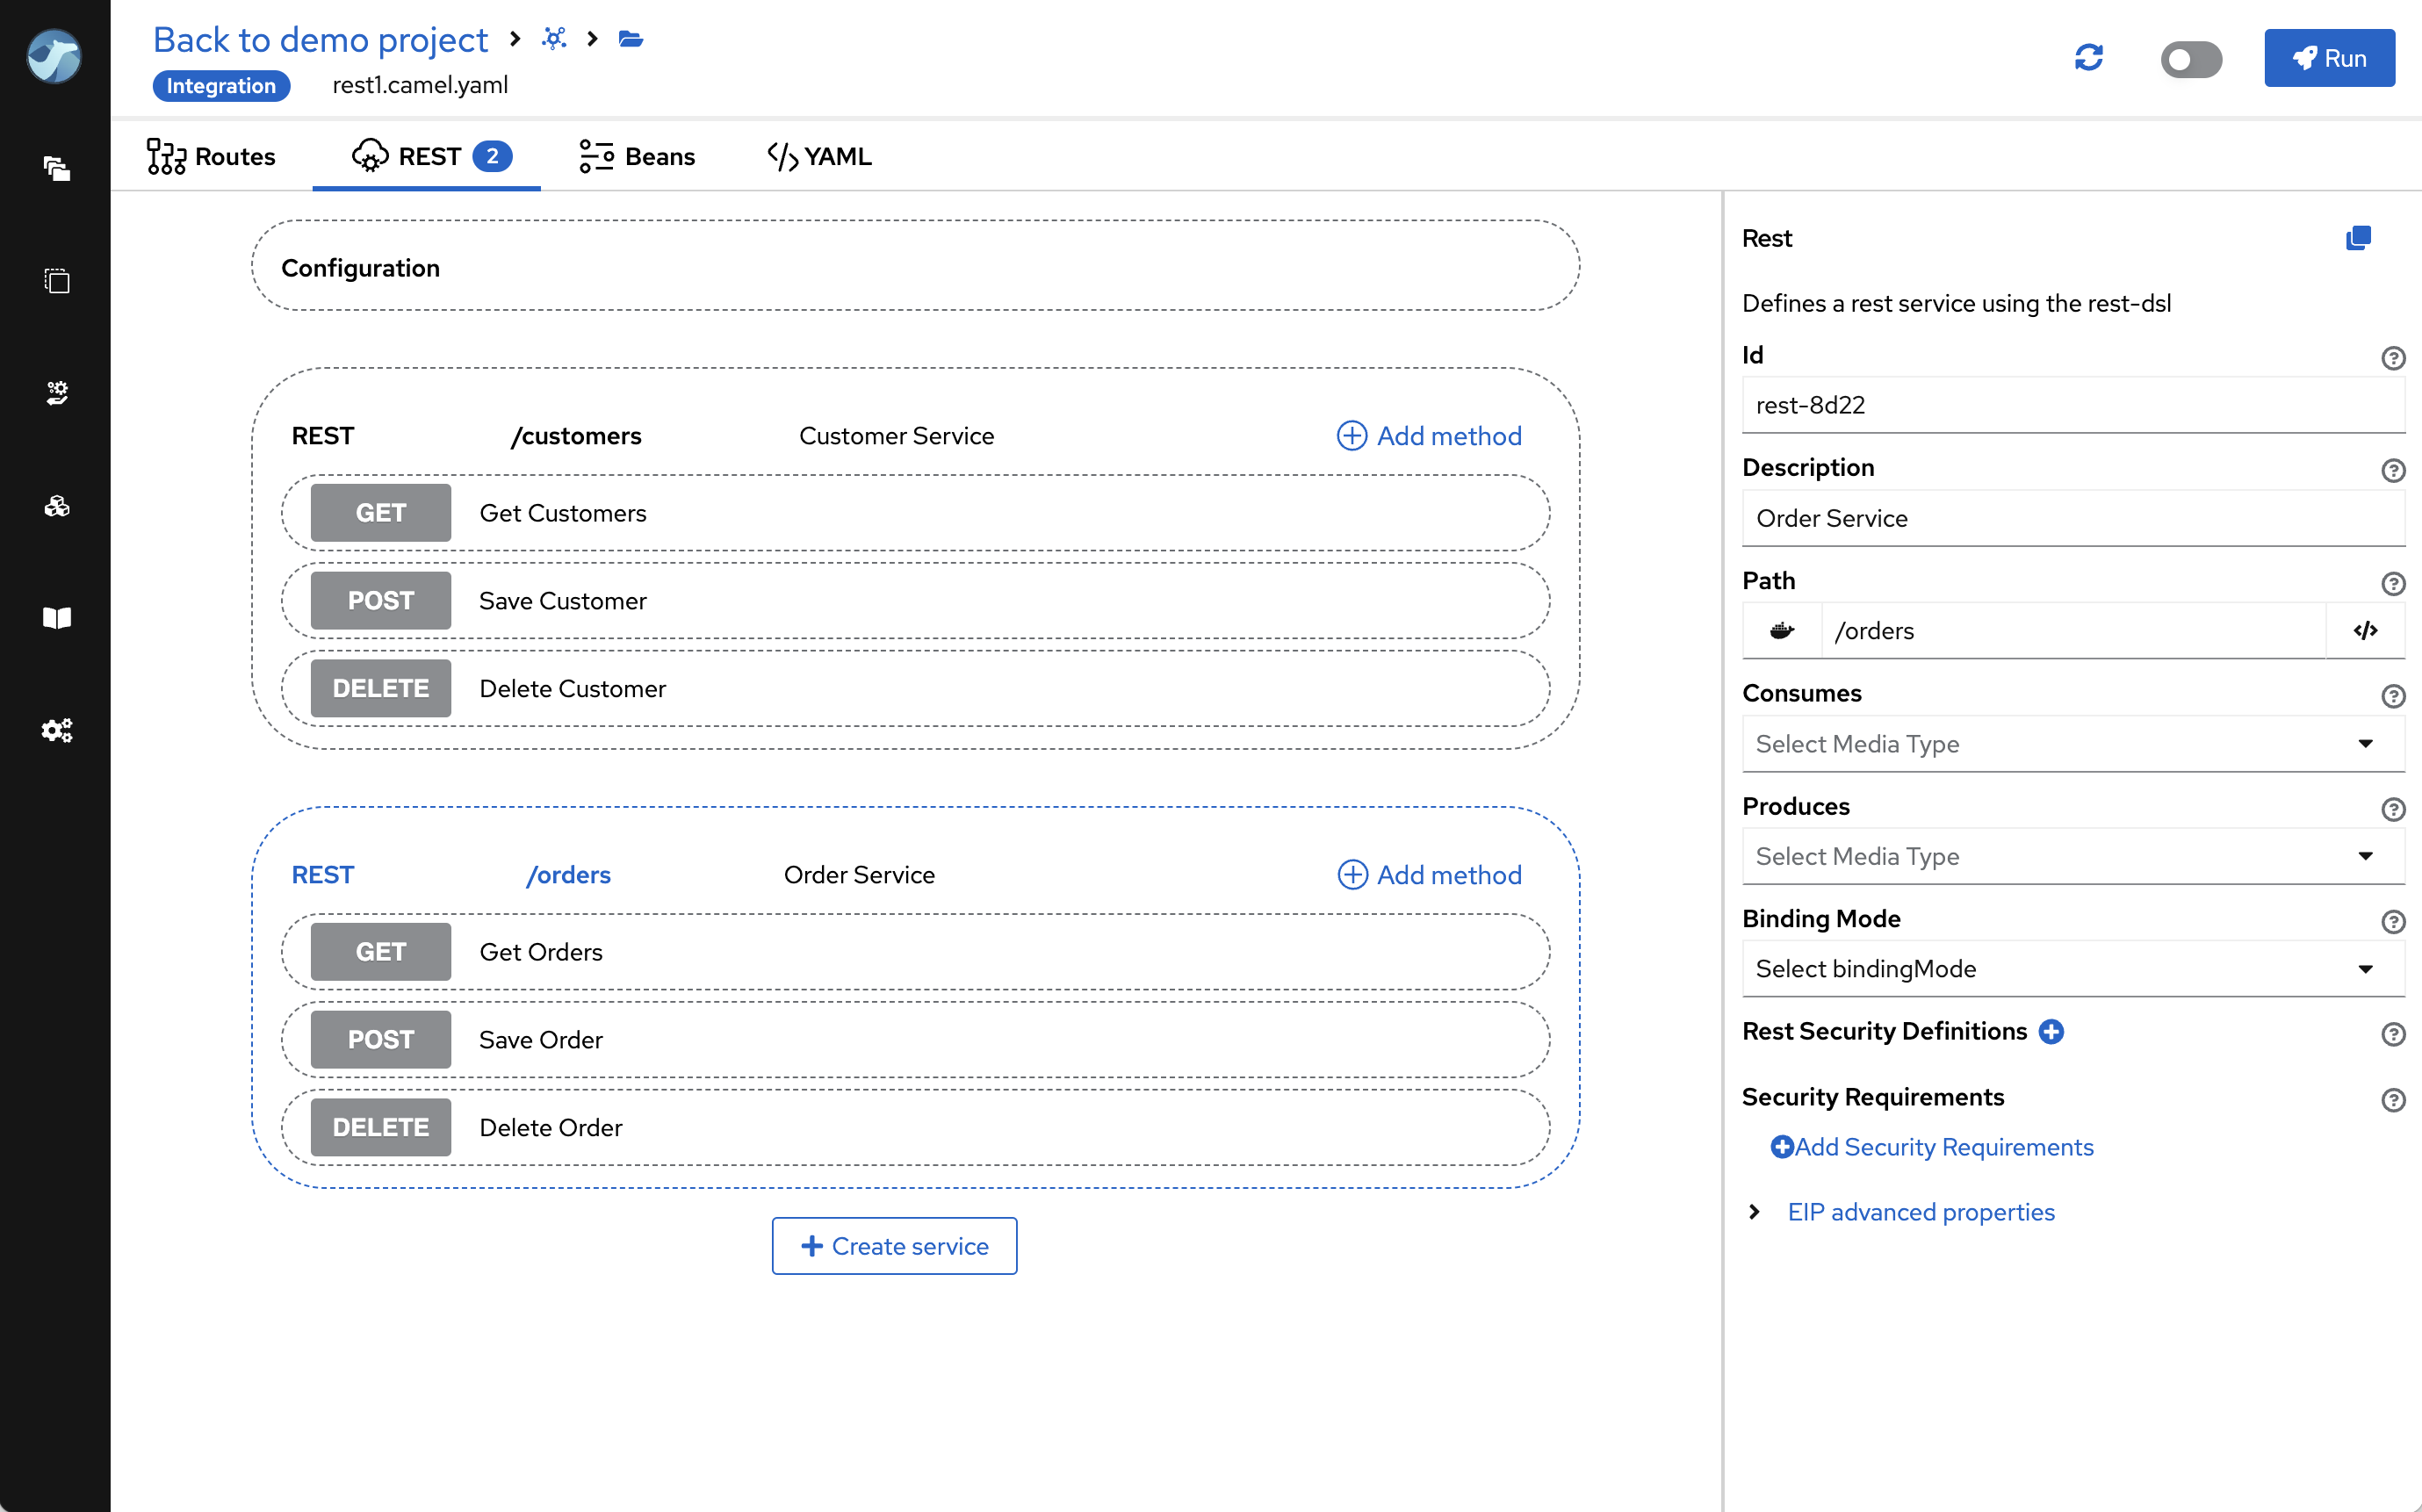Open the Produces media type dropdown
The width and height of the screenshot is (2422, 1512).
(x=2072, y=856)
